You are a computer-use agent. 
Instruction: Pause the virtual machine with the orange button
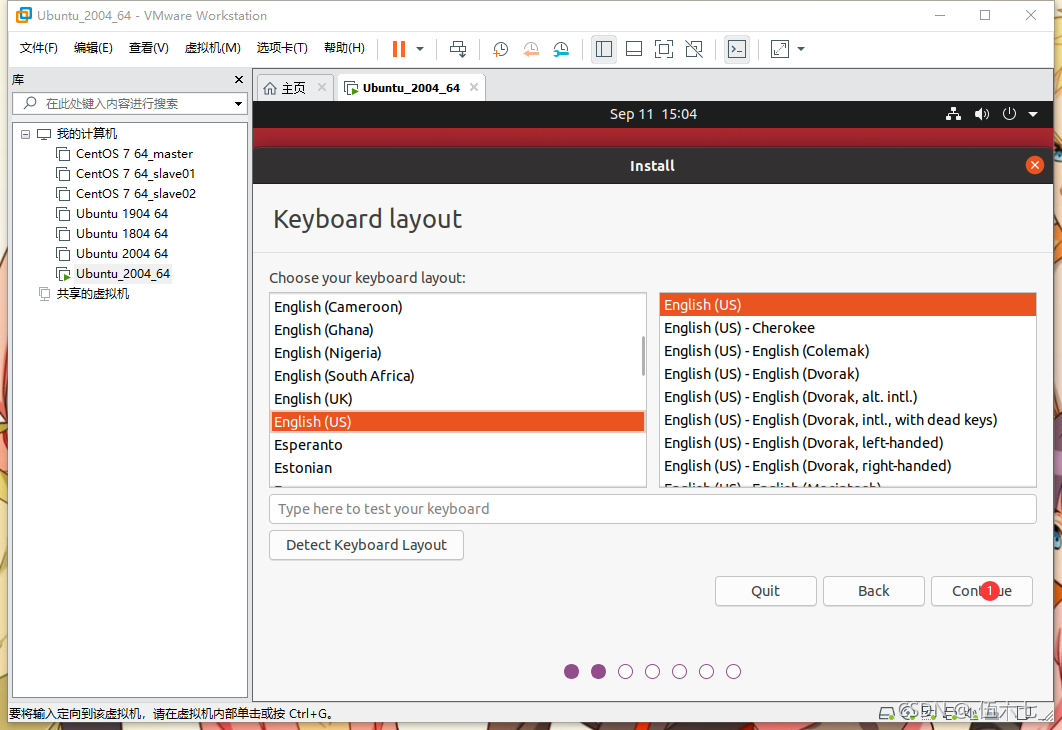(399, 49)
